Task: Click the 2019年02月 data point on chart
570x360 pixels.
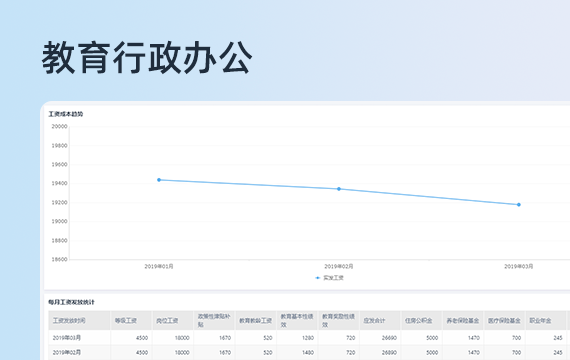Action: click(x=339, y=189)
